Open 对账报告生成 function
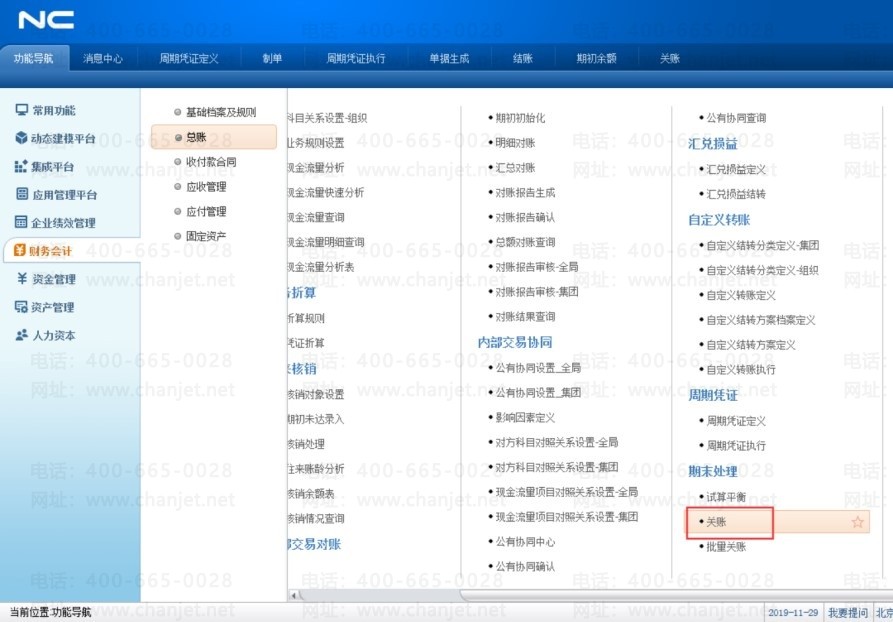The width and height of the screenshot is (893, 622). point(525,193)
